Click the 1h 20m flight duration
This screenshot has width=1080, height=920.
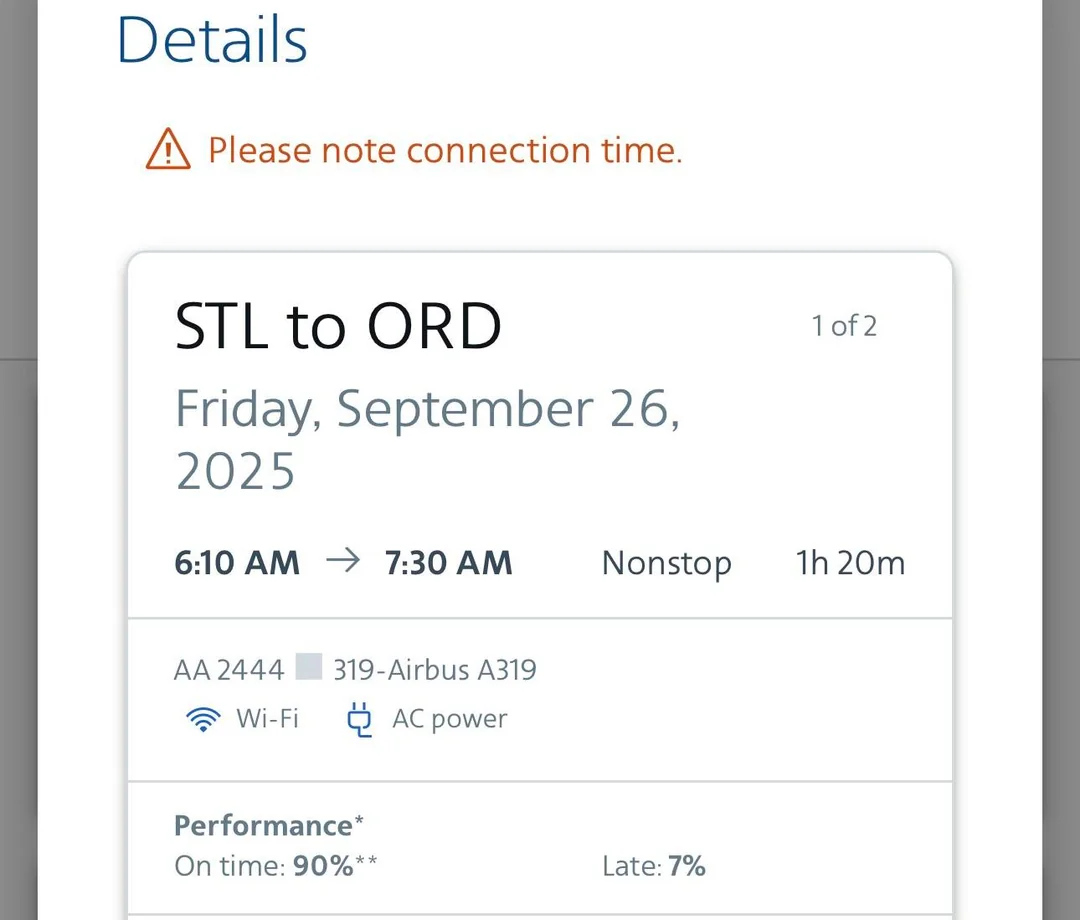850,563
